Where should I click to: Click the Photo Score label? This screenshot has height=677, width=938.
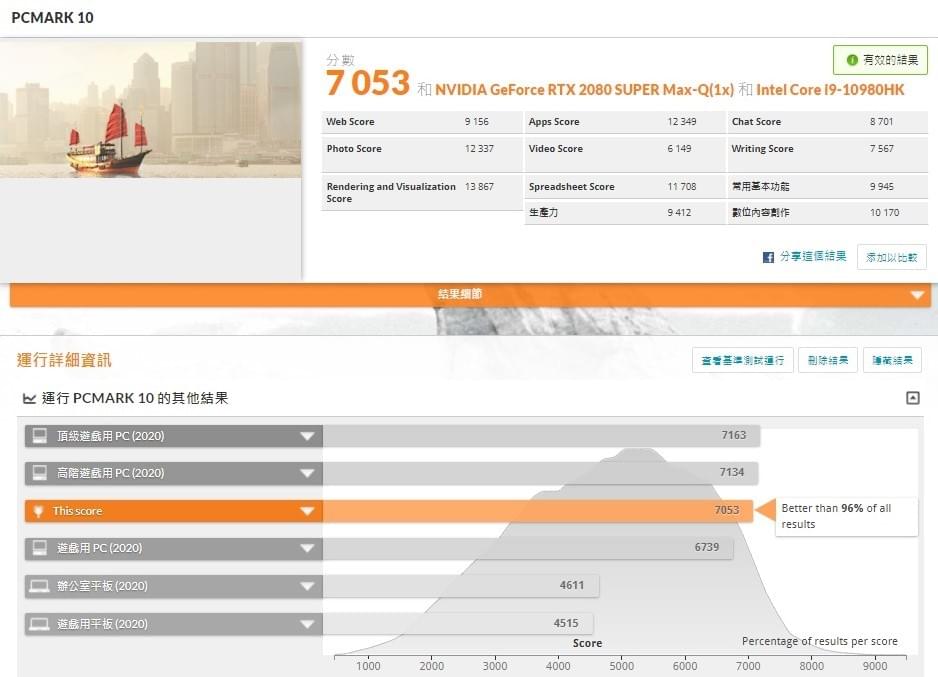click(x=354, y=148)
